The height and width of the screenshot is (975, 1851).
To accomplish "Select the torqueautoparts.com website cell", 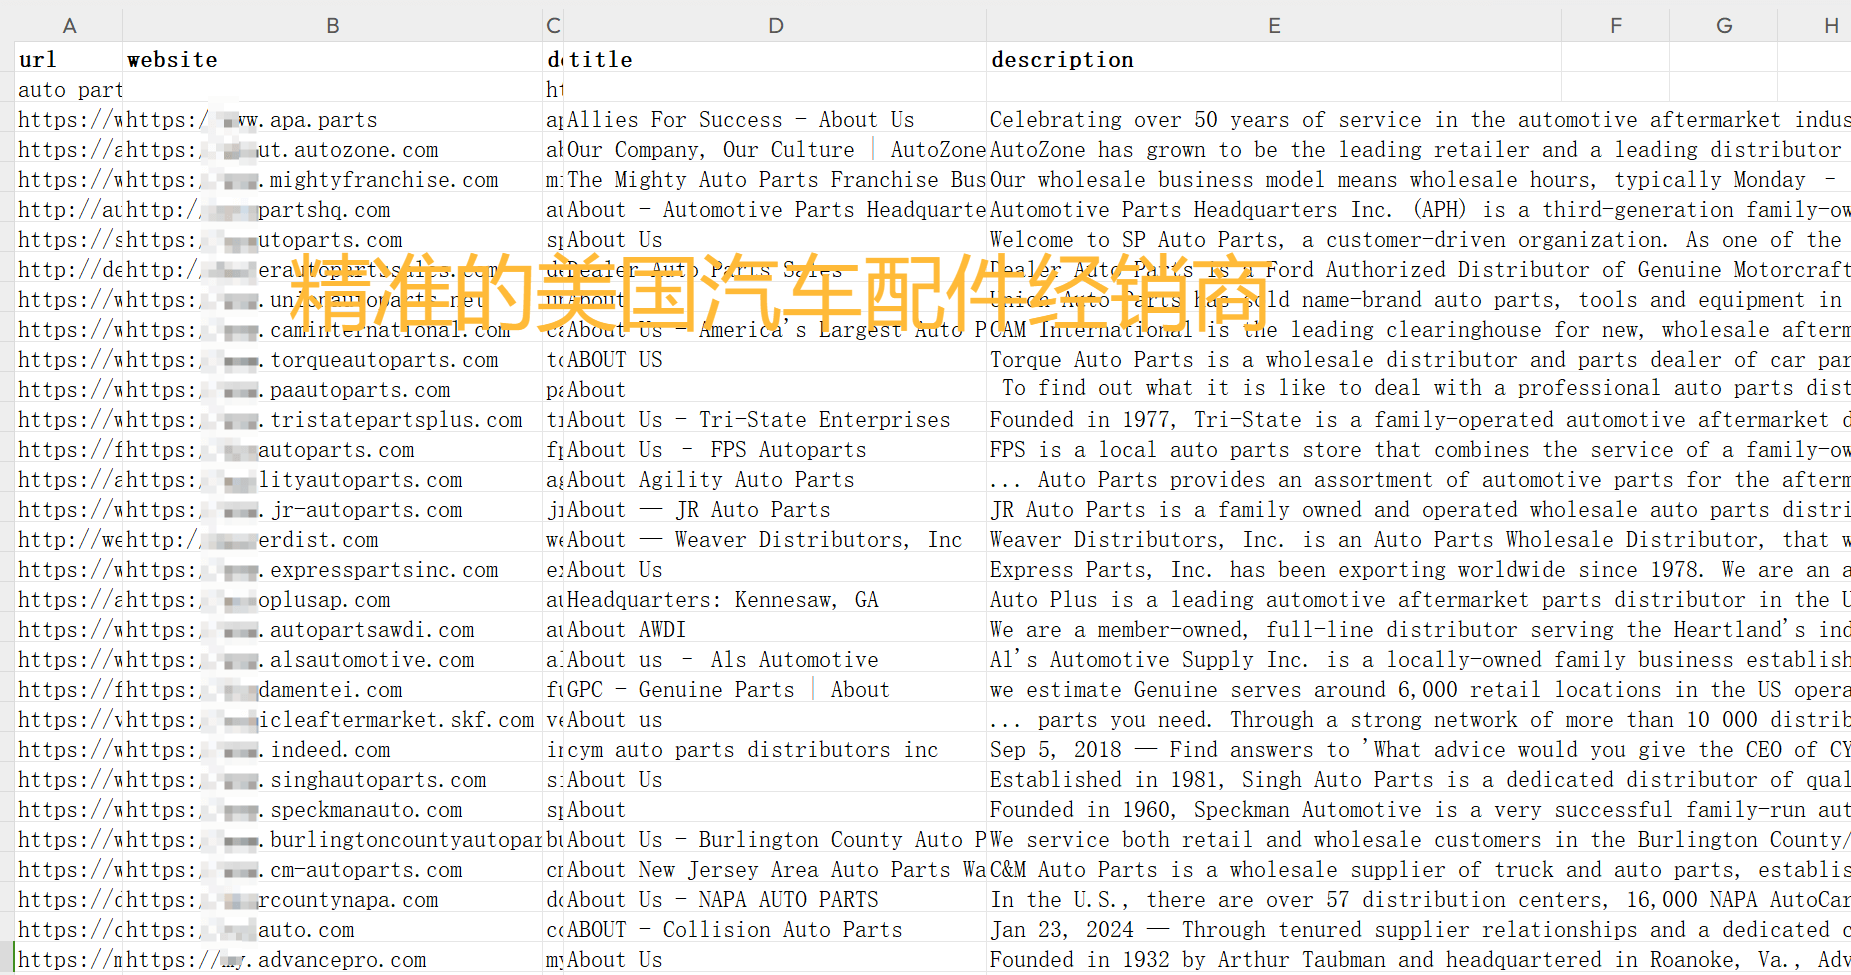I will coord(333,359).
